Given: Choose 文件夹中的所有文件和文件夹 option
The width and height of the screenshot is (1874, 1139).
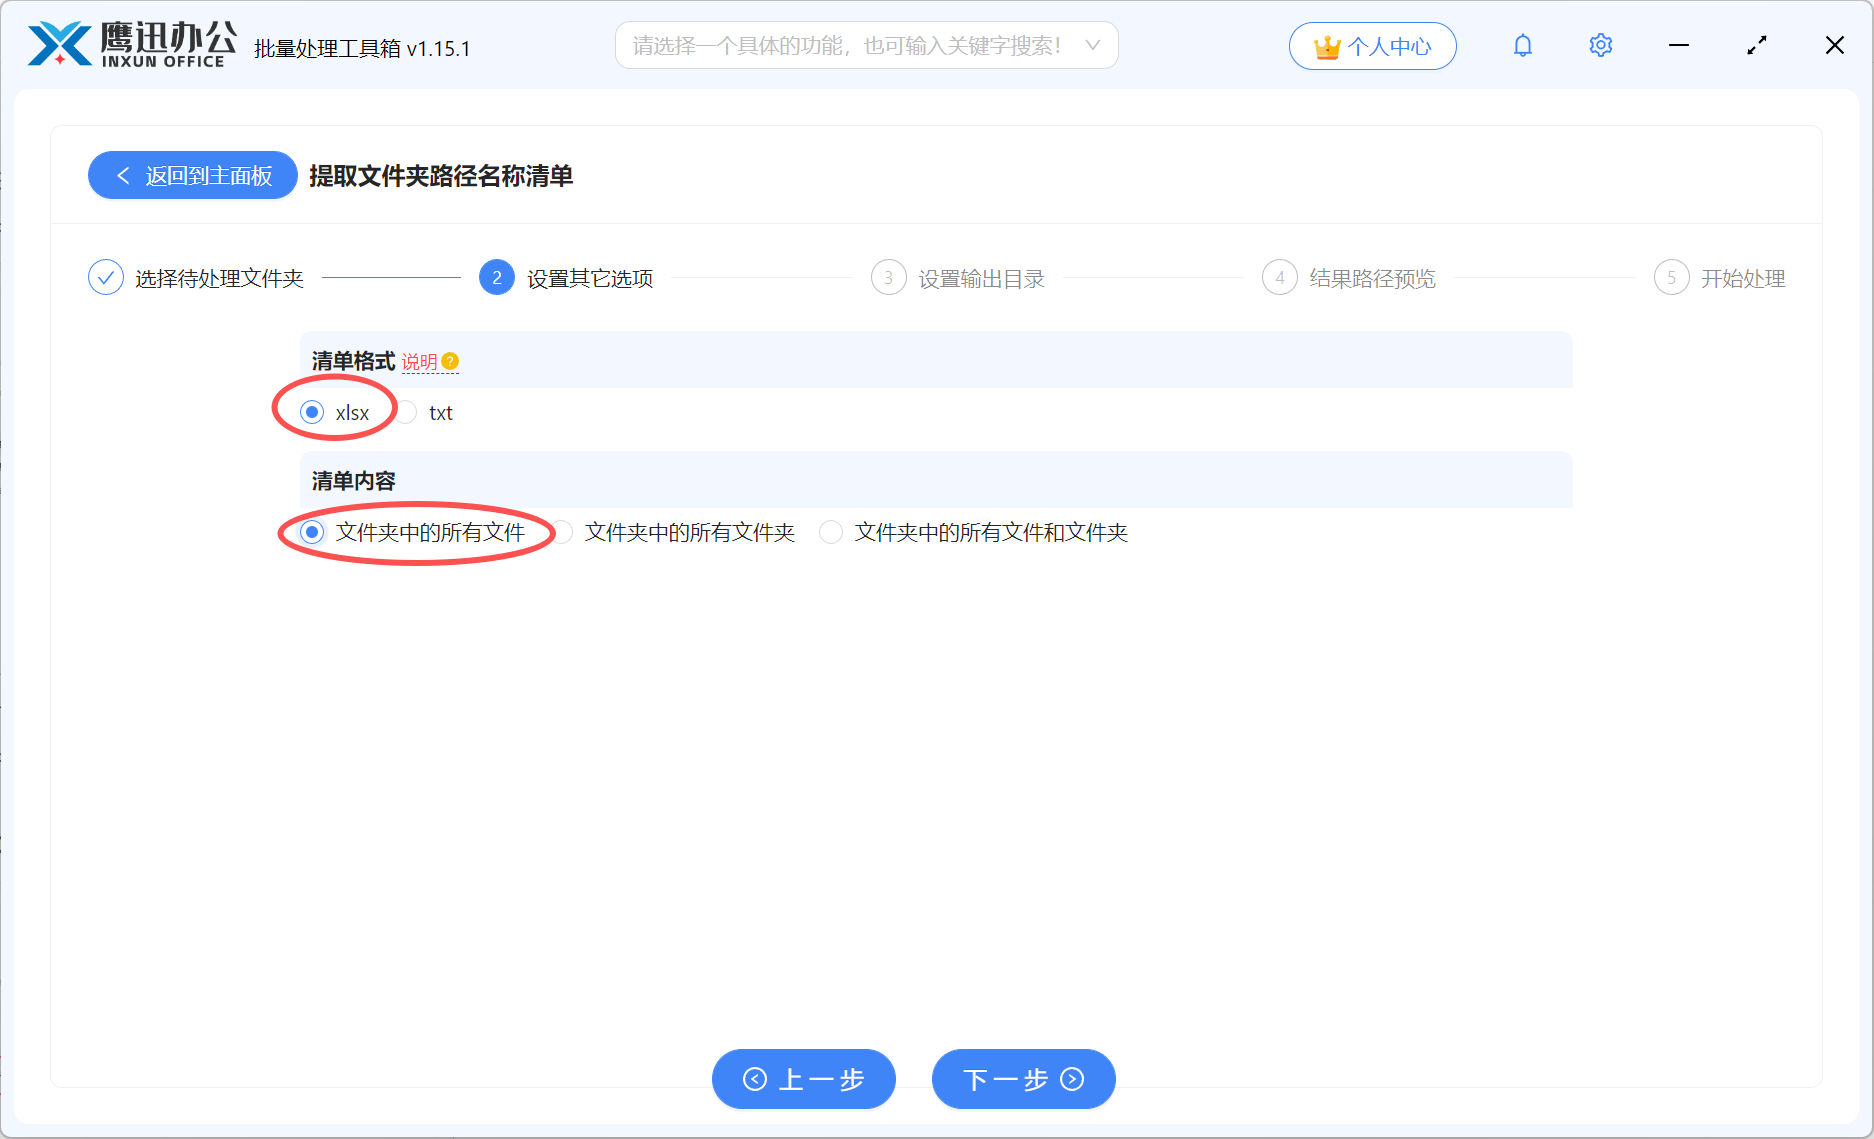Looking at the screenshot, I should (831, 532).
